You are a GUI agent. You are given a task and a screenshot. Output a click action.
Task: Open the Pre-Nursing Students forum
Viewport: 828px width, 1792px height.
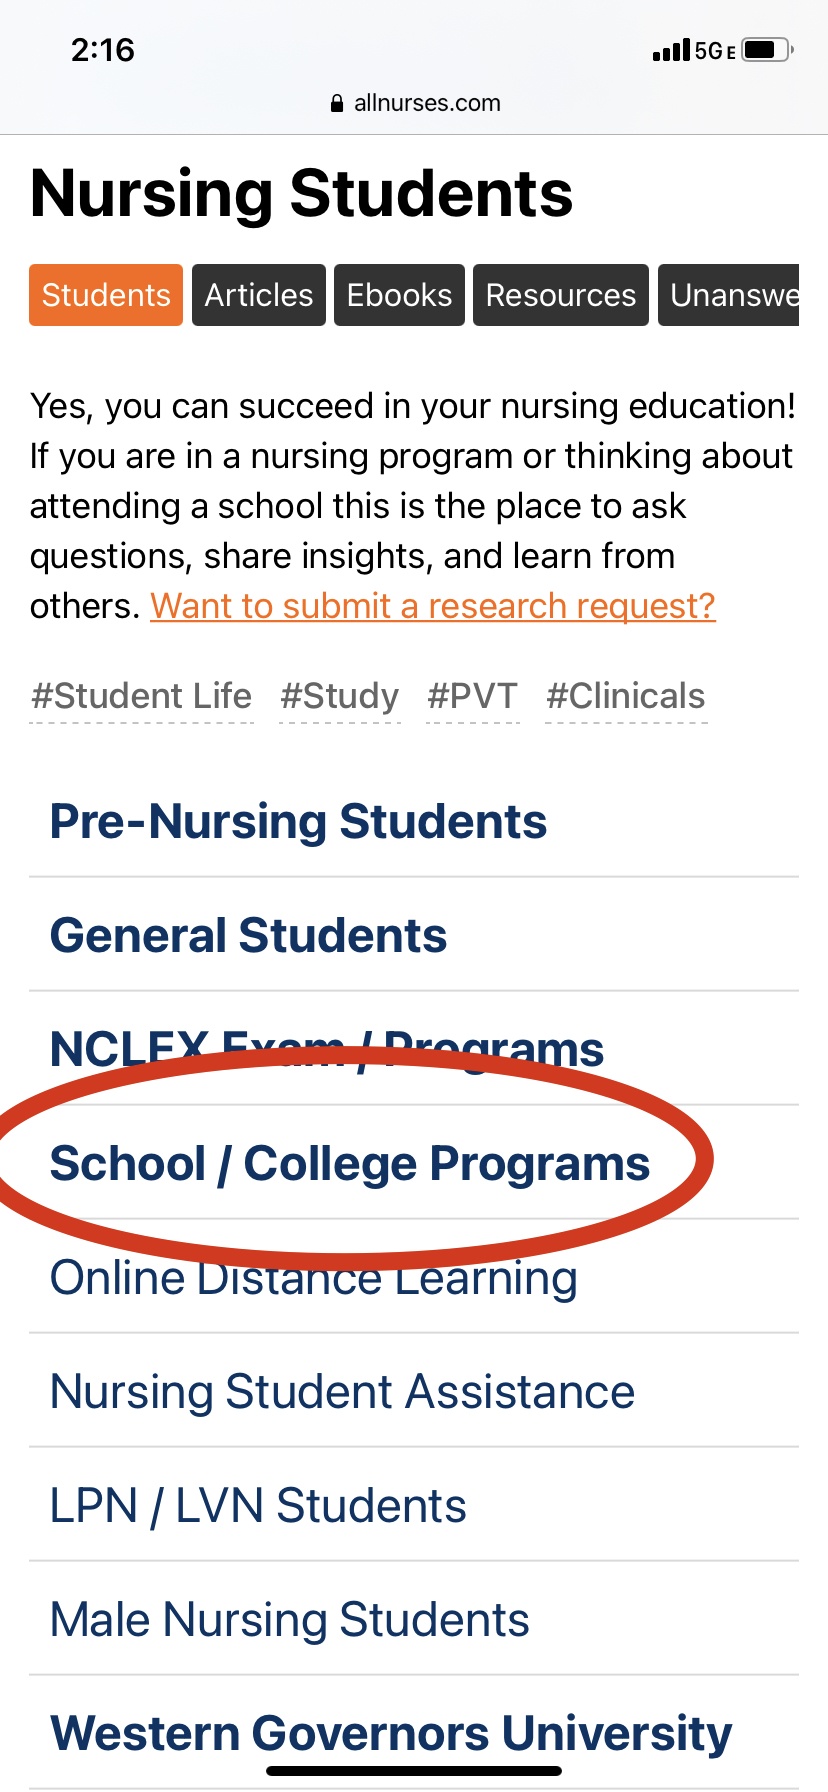point(298,822)
